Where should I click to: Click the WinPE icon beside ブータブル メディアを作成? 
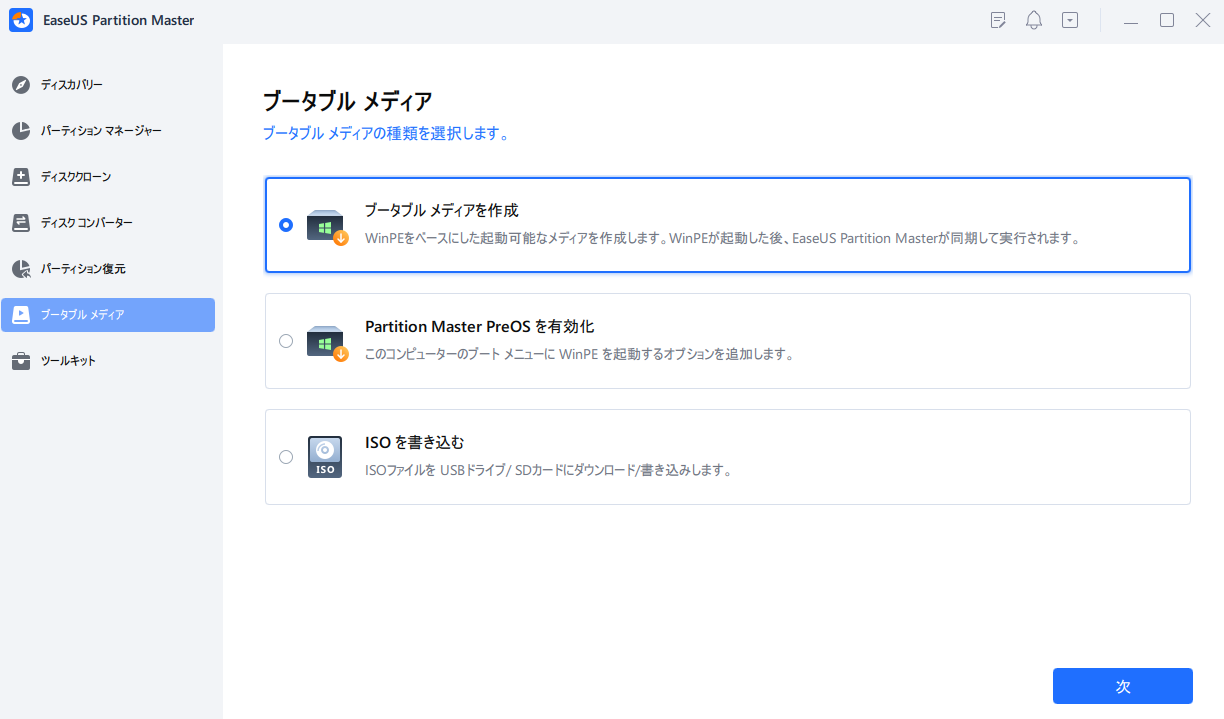[326, 226]
